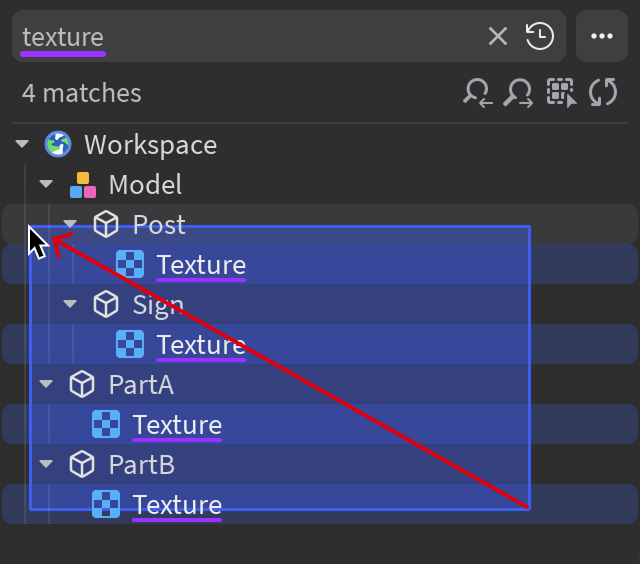Image resolution: width=640 pixels, height=564 pixels.
Task: Select all matches icon
Action: coord(561,93)
